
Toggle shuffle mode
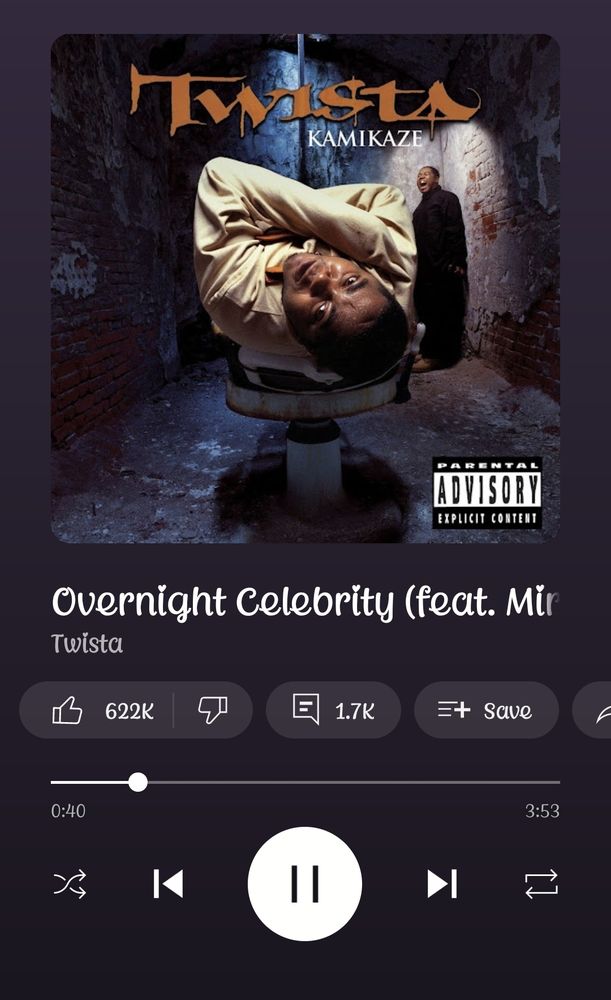coord(70,884)
